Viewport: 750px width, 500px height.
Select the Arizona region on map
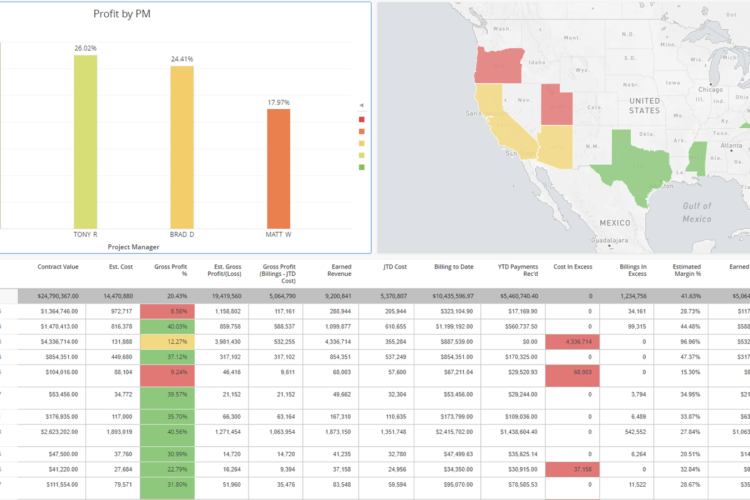556,146
